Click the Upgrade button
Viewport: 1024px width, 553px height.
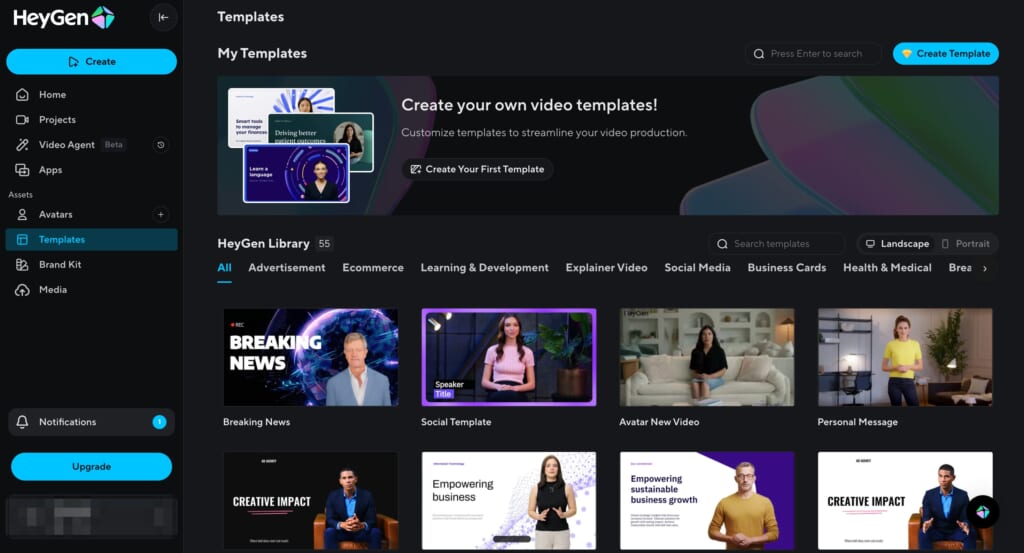(x=91, y=467)
